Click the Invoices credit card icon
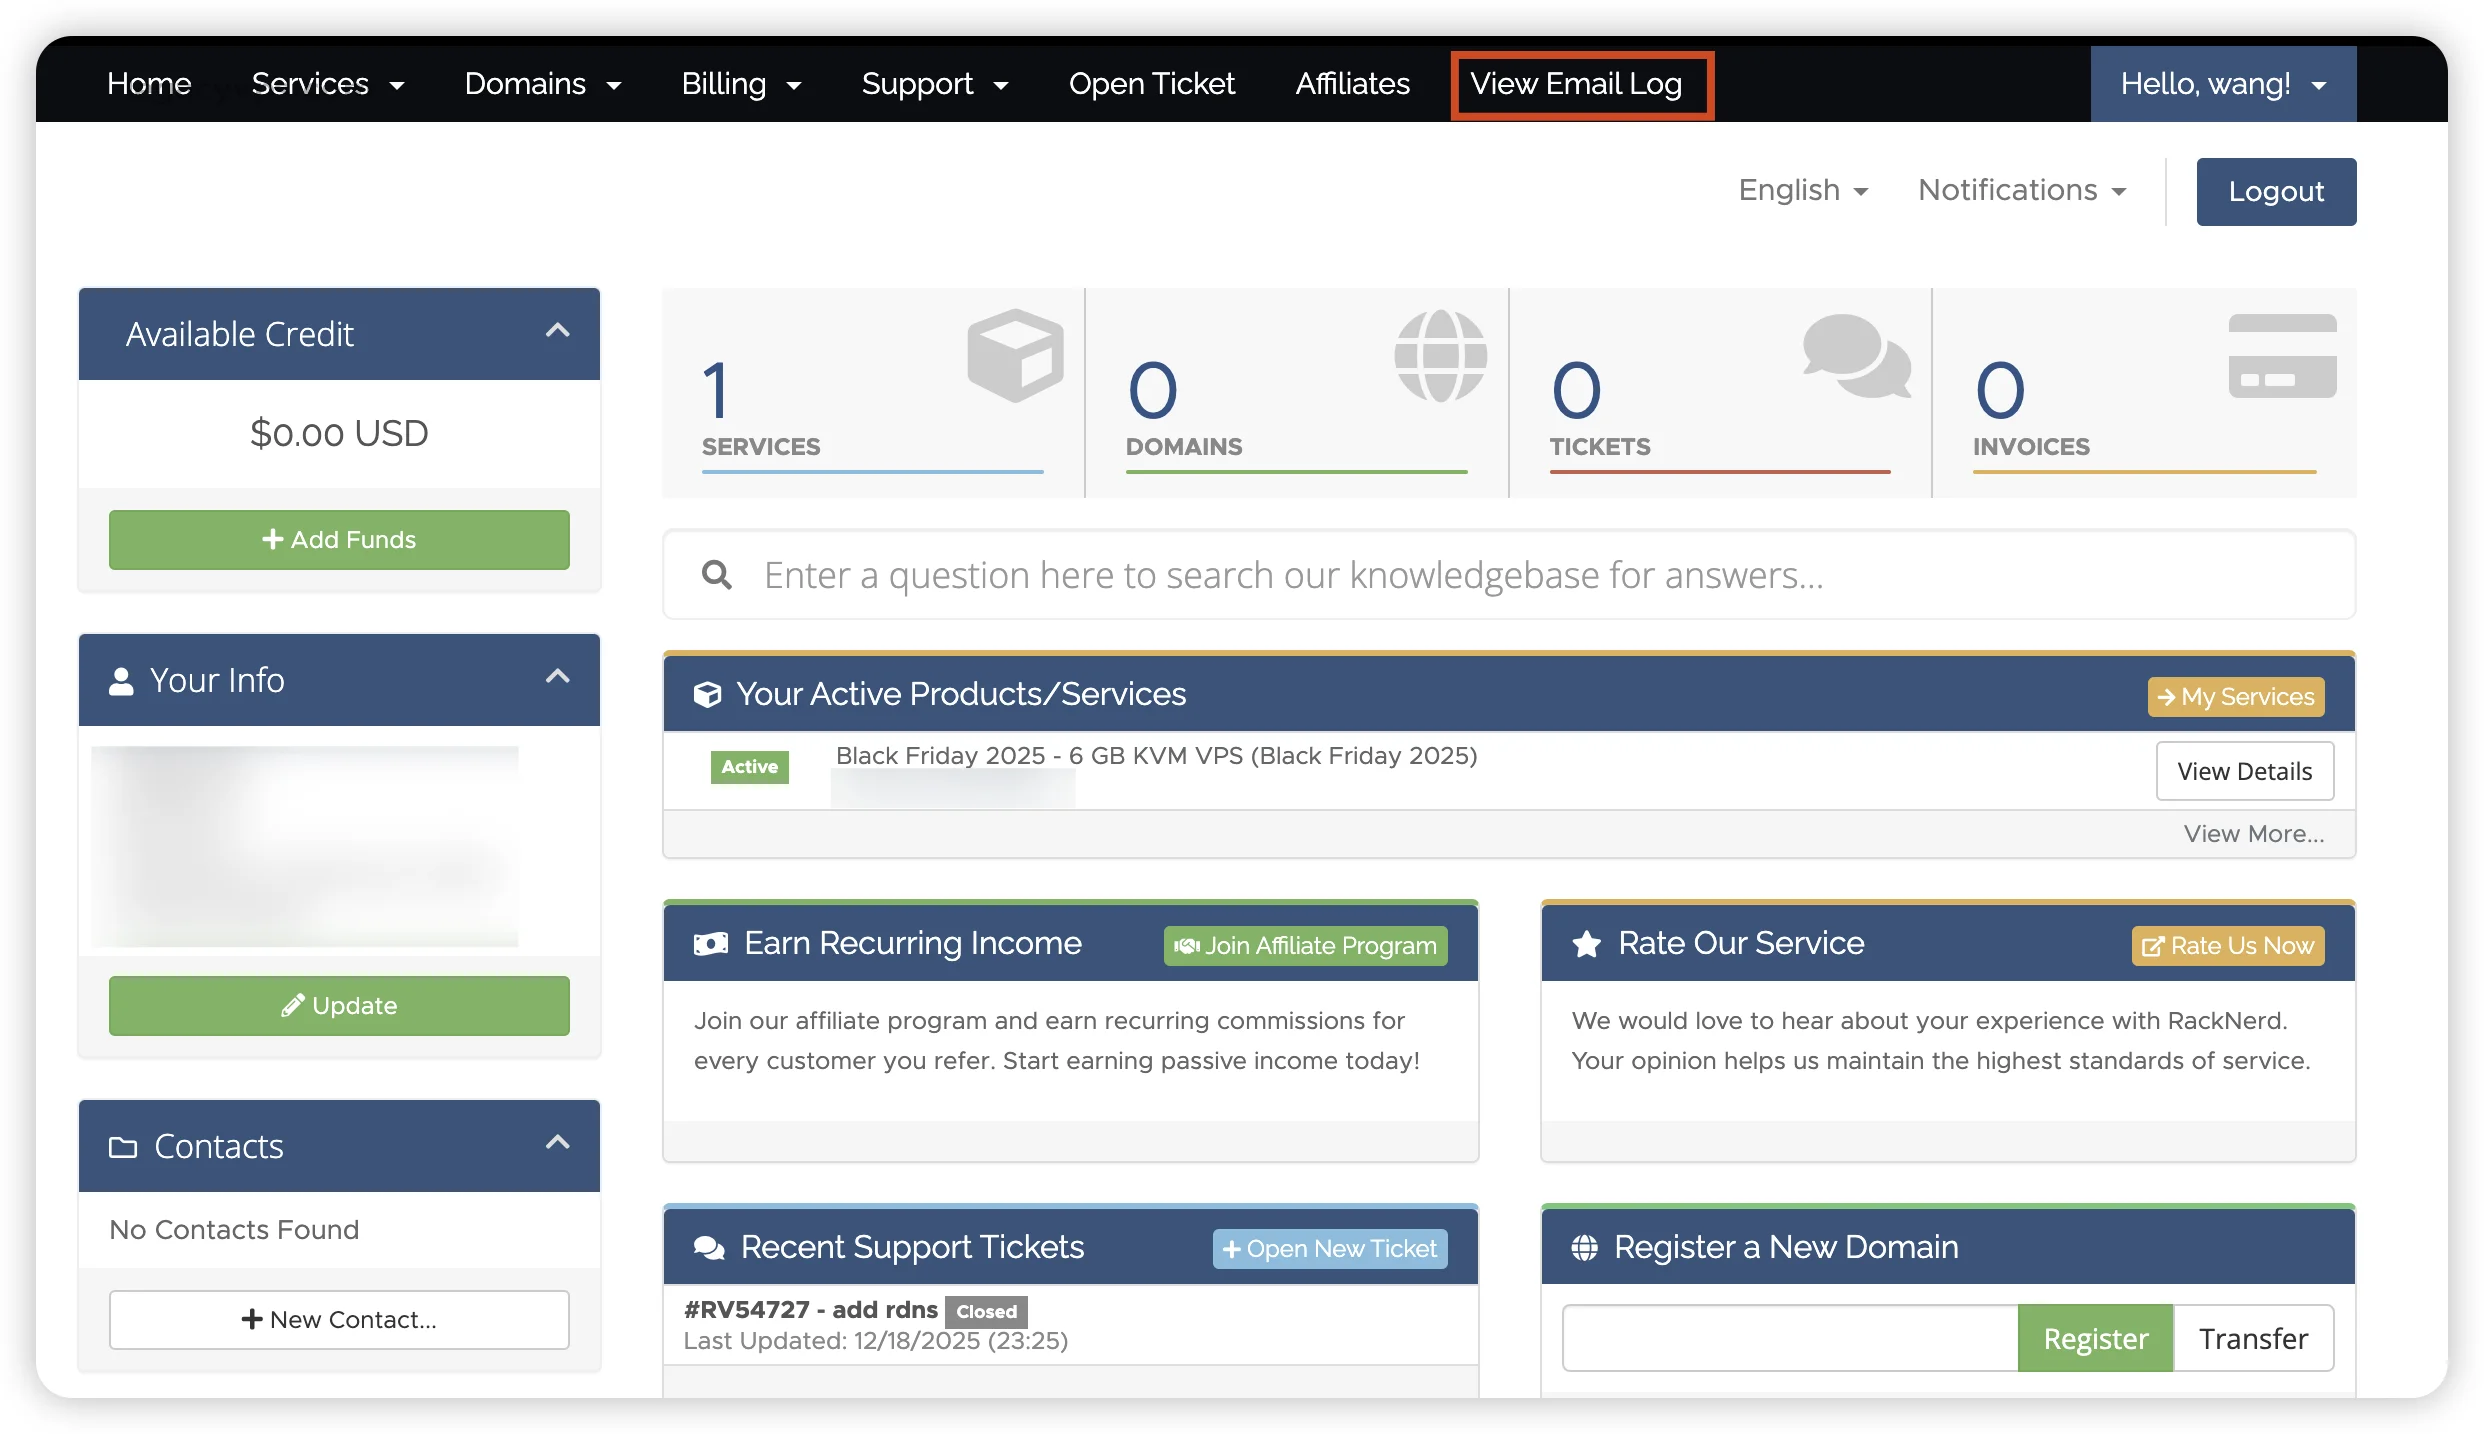2484x1434 pixels. coord(2282,356)
